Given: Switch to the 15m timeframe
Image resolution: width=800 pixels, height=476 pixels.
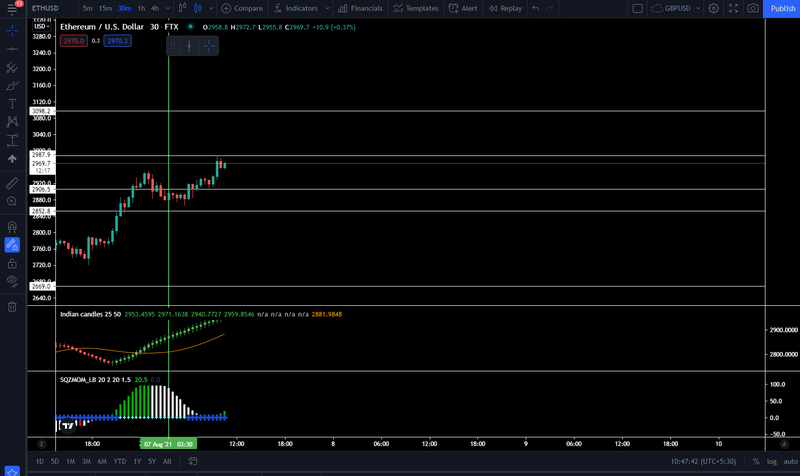Looking at the screenshot, I should [x=105, y=8].
